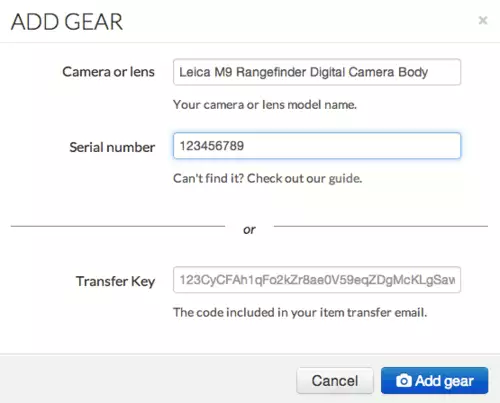This screenshot has width=500, height=403.
Task: Click the divider line right of "or"
Action: coord(381,226)
